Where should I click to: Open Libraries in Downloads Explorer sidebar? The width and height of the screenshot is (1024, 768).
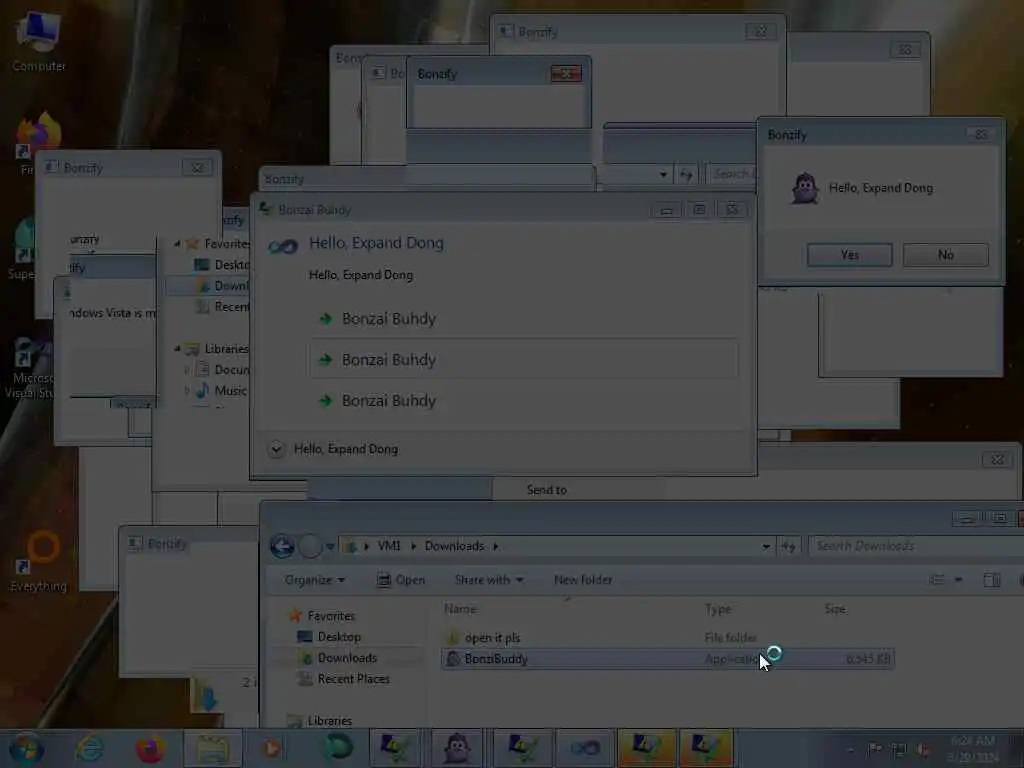click(330, 721)
